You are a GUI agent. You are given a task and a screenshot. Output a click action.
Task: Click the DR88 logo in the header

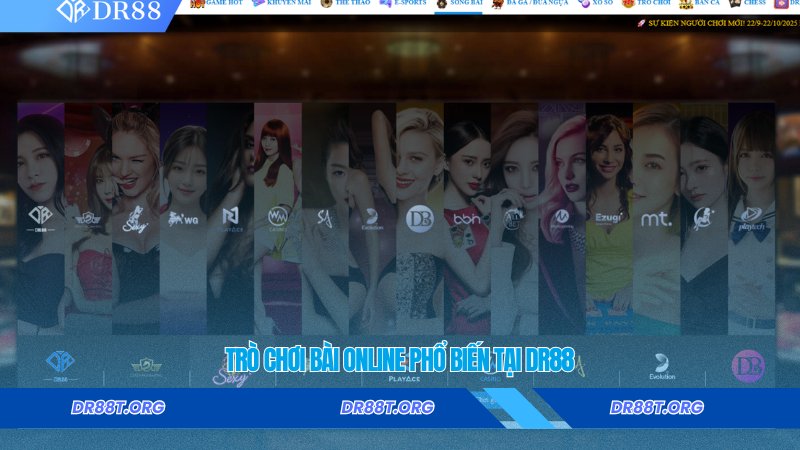click(109, 11)
